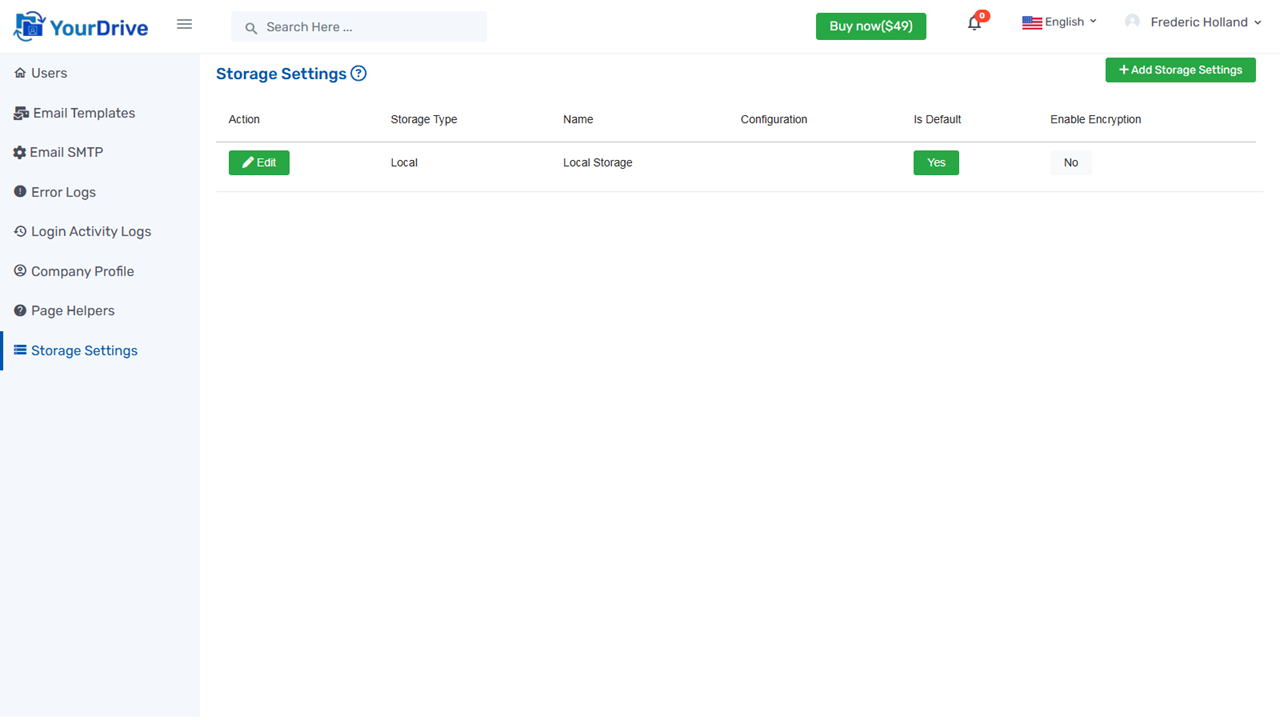
Task: Open the notification bell
Action: pos(974,22)
